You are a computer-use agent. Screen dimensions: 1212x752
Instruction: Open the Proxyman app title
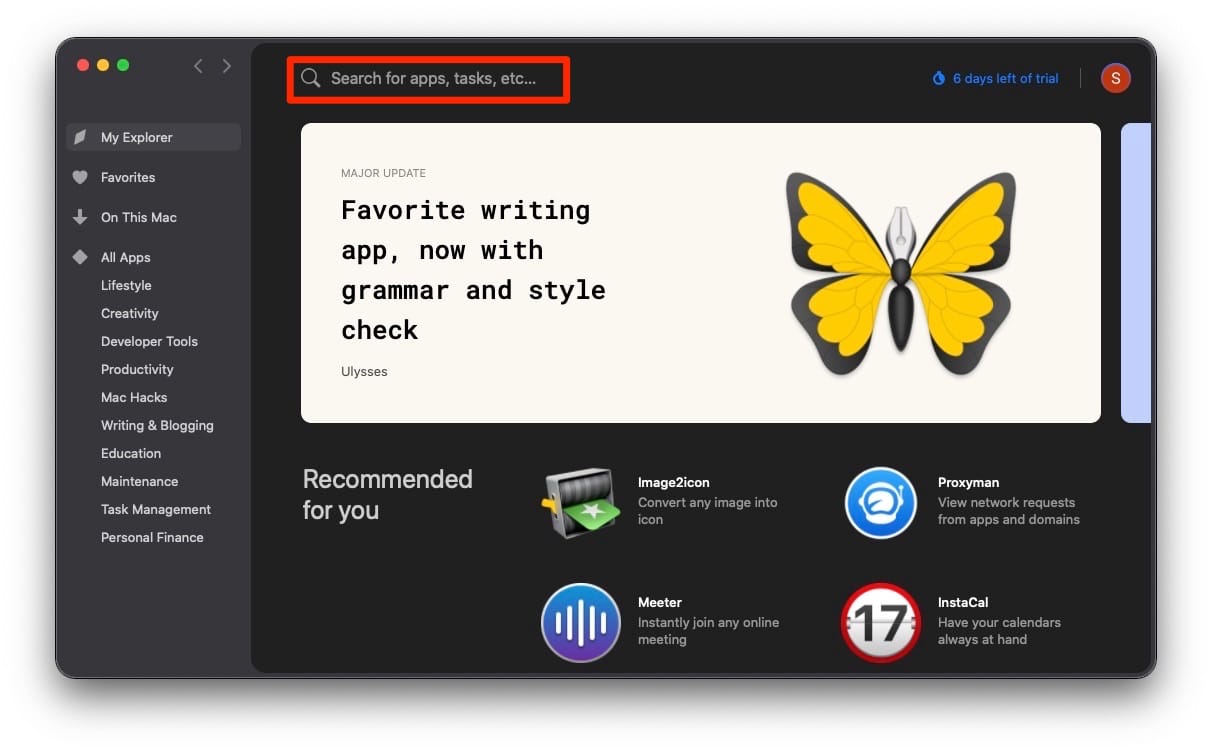tap(968, 482)
